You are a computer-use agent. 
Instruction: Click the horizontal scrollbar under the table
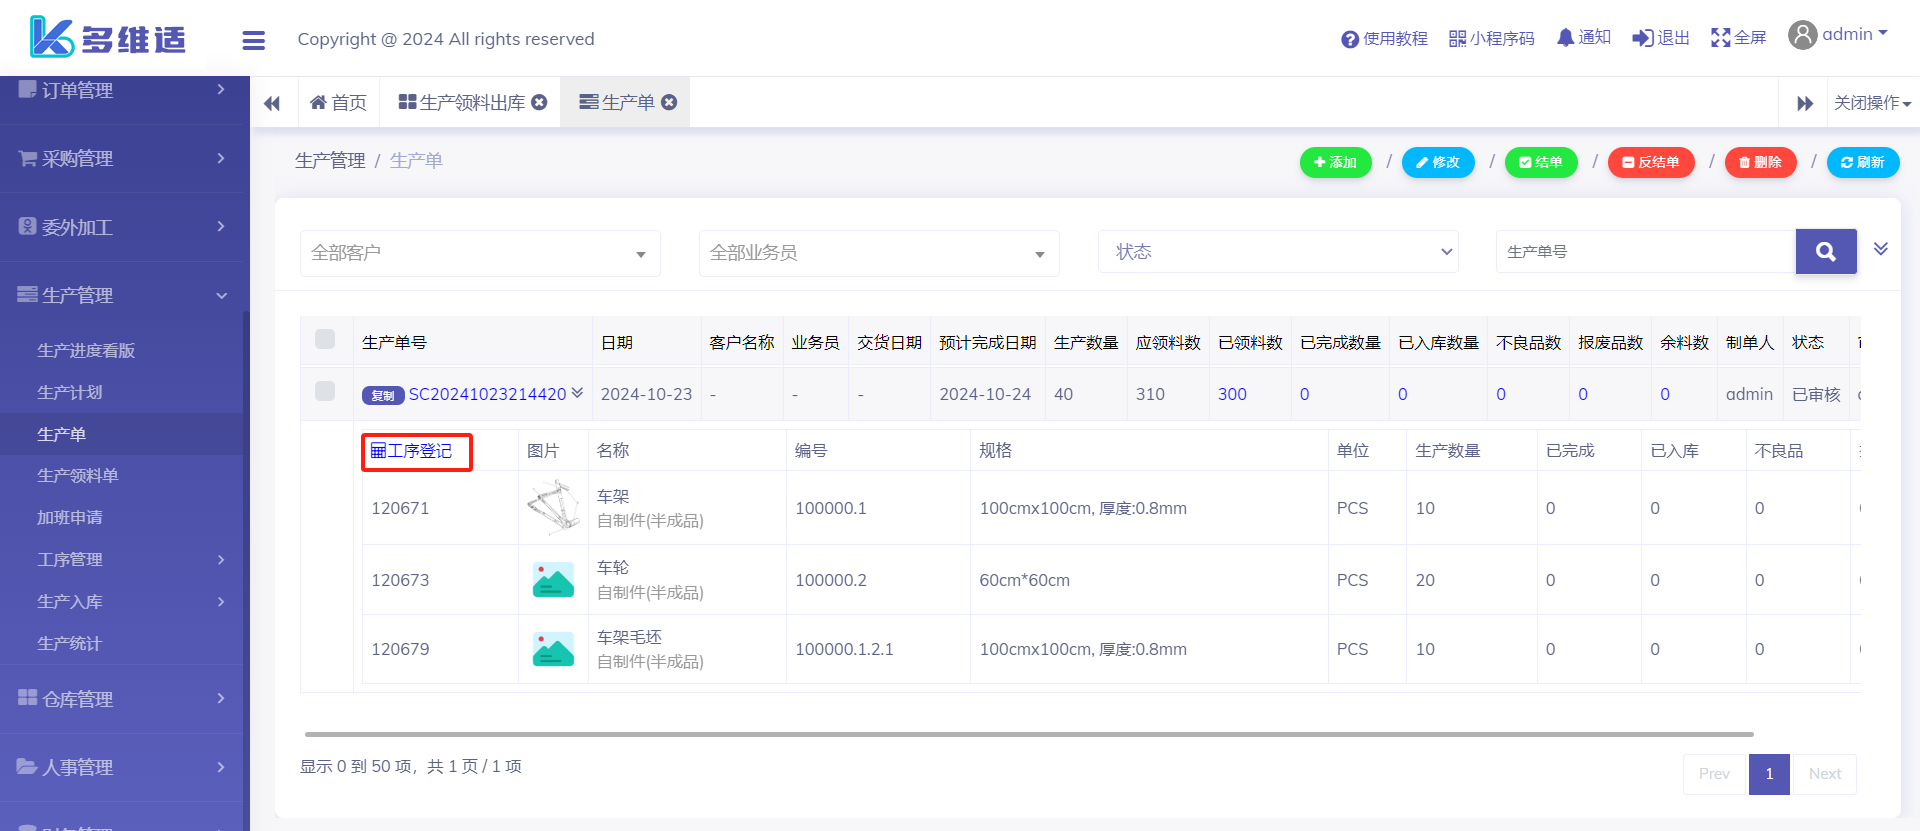pos(1028,734)
